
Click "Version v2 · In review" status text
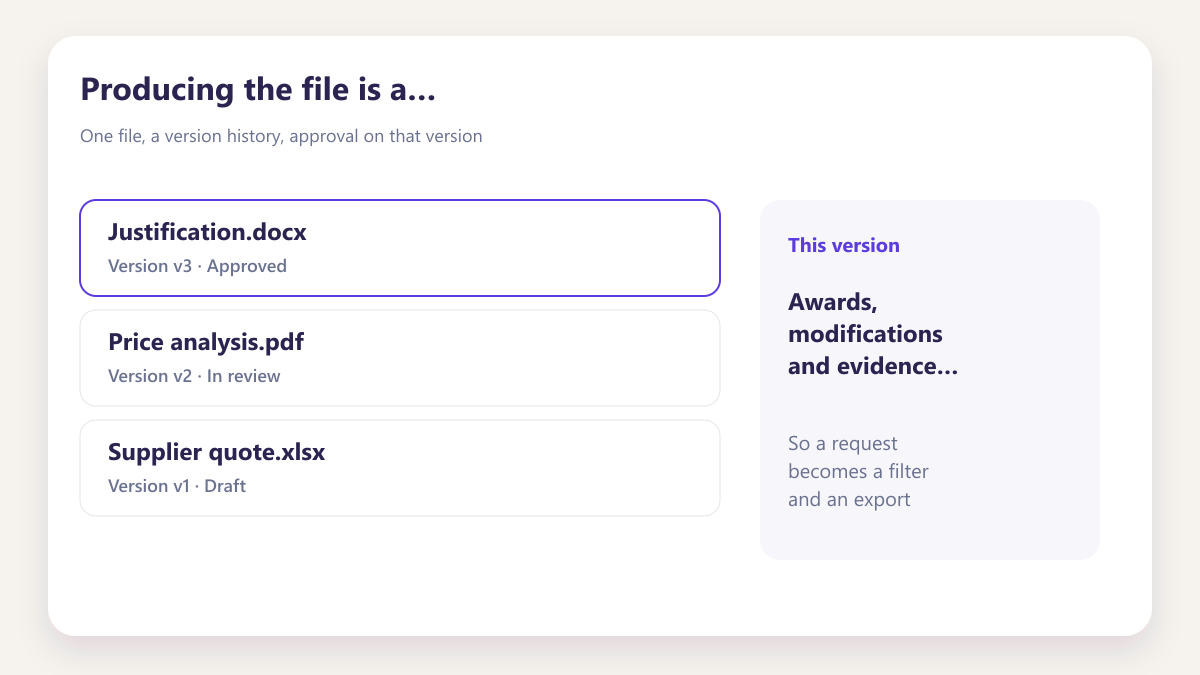(194, 376)
